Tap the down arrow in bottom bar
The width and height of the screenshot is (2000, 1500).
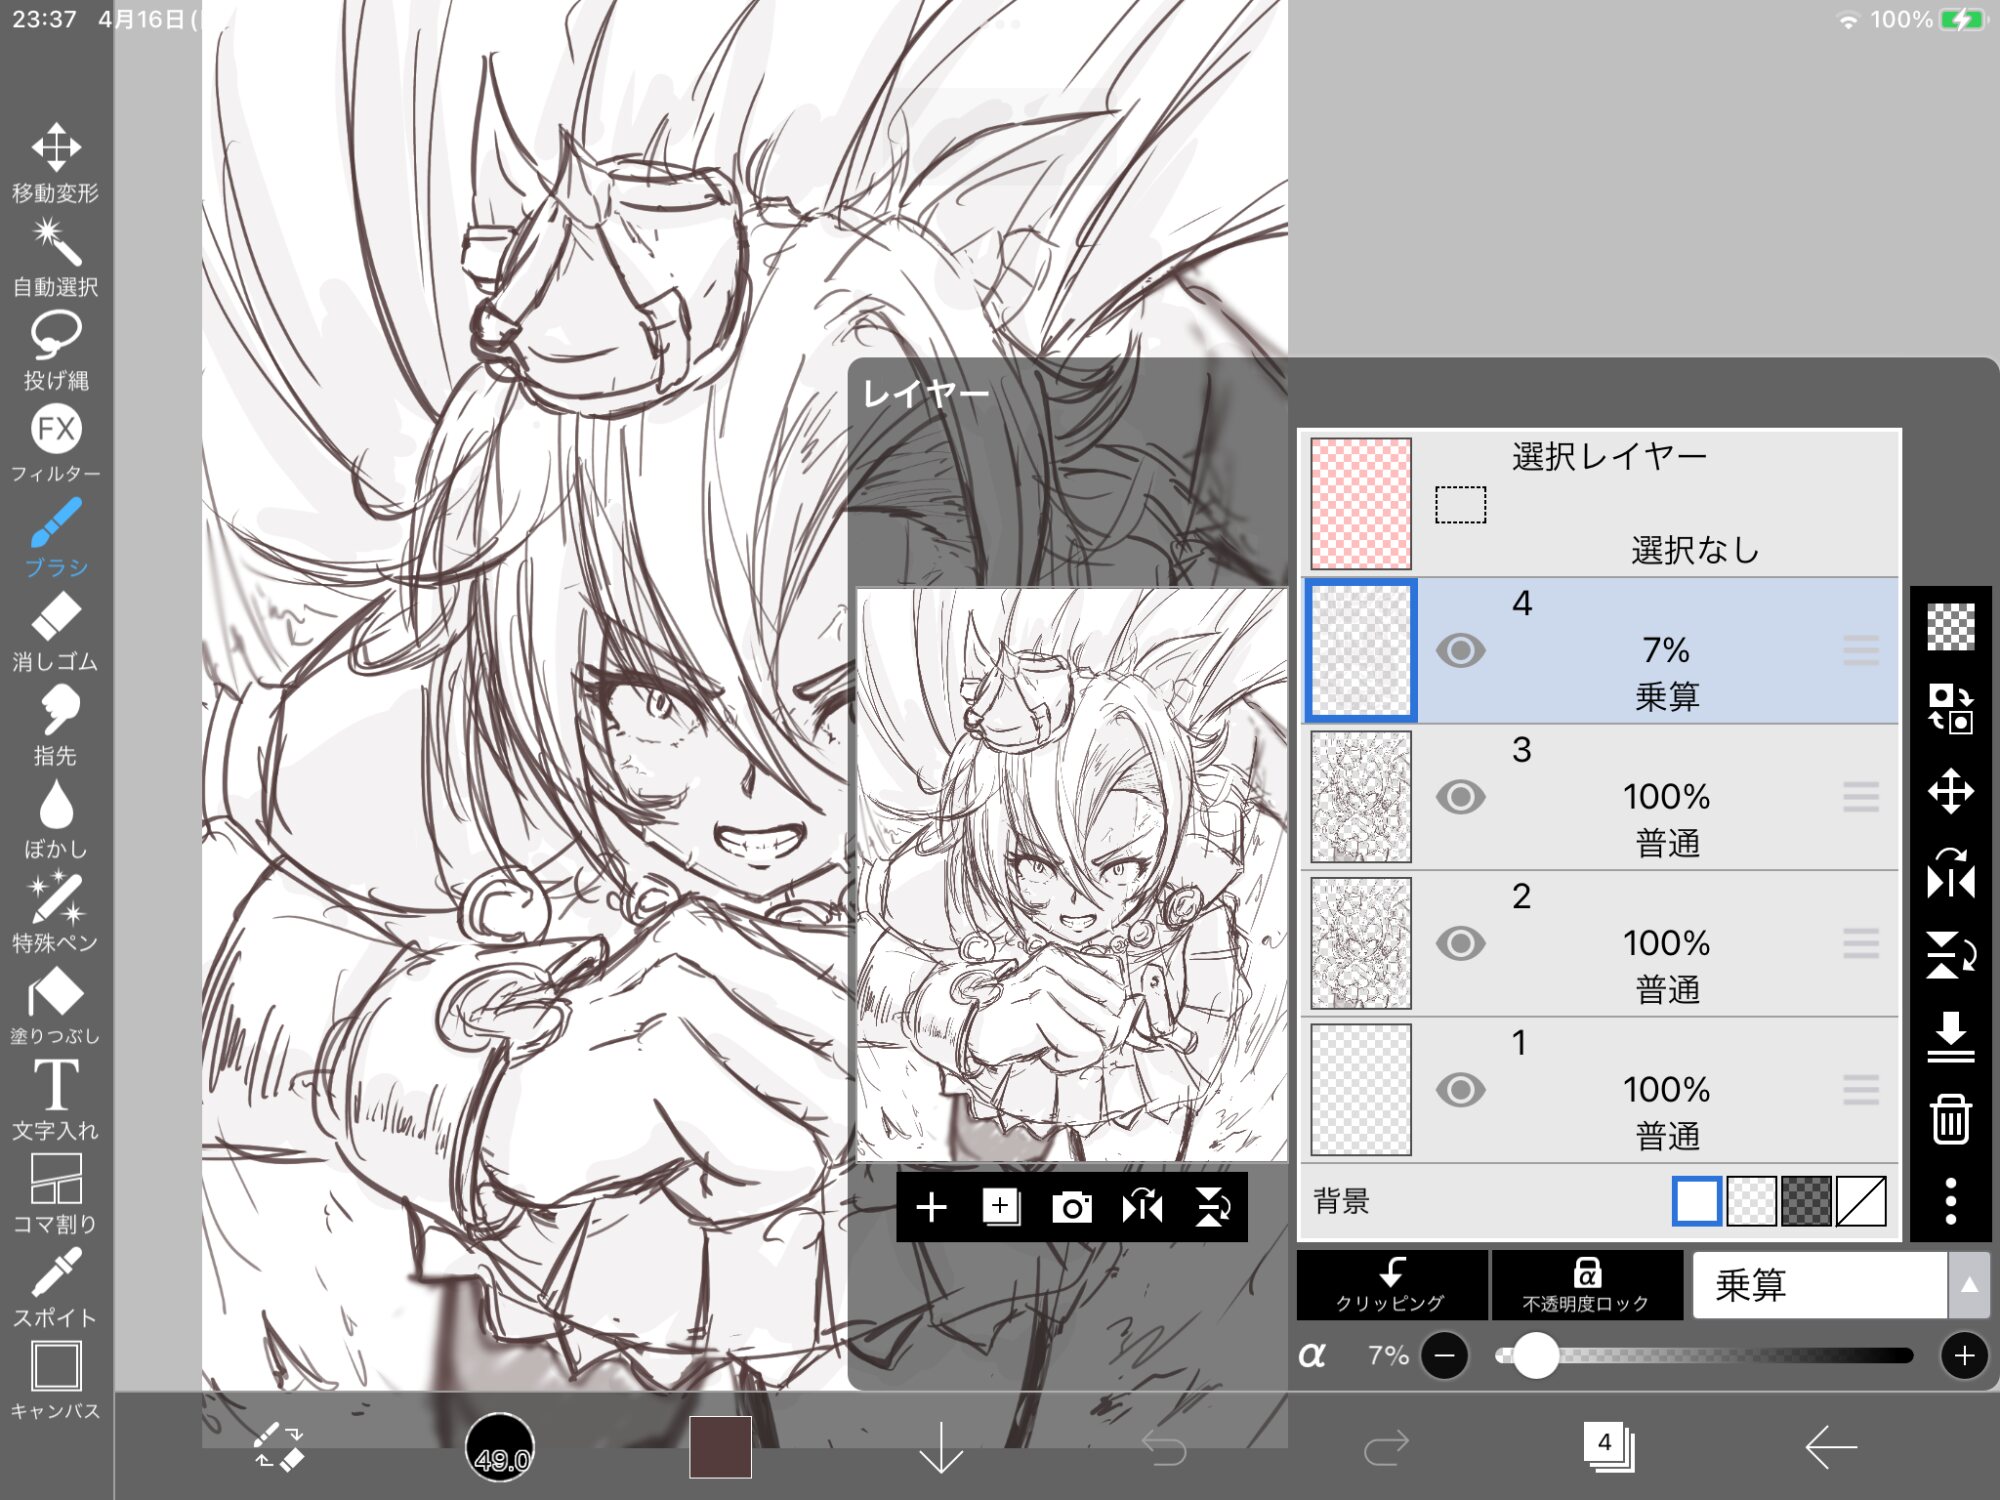pos(941,1447)
